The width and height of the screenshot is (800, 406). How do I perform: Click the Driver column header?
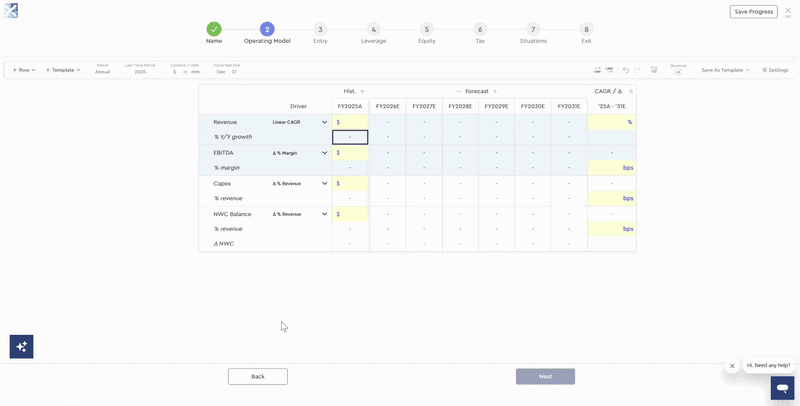coord(298,107)
